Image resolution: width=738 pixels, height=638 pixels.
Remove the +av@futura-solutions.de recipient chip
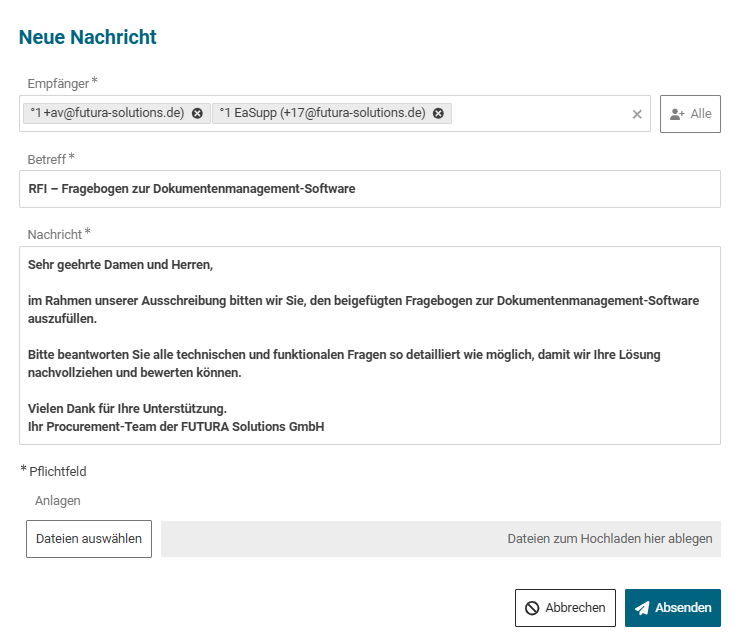pyautogui.click(x=197, y=113)
